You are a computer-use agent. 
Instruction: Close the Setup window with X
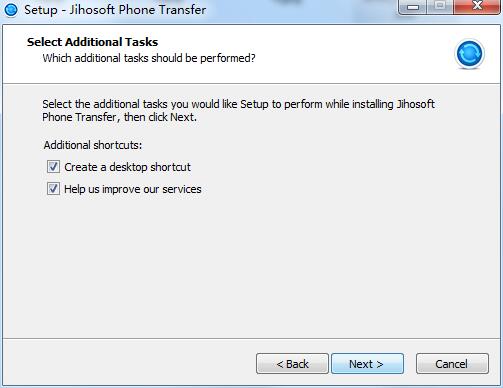tap(477, 6)
